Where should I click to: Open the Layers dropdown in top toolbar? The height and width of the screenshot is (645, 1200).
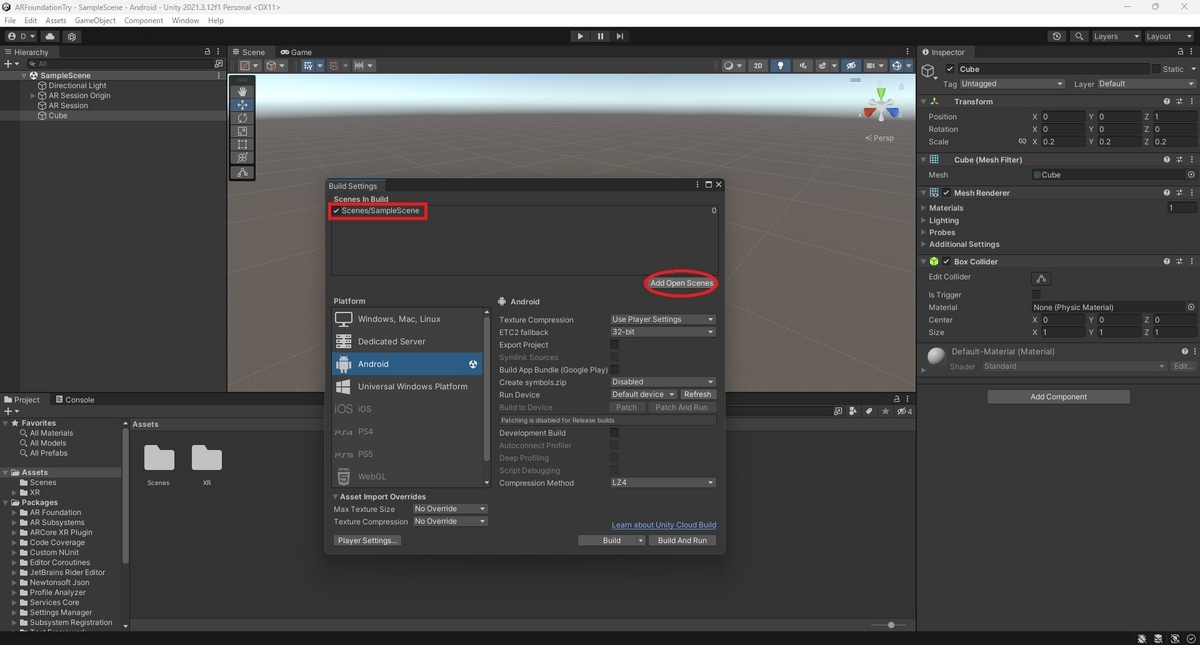pyautogui.click(x=1116, y=36)
